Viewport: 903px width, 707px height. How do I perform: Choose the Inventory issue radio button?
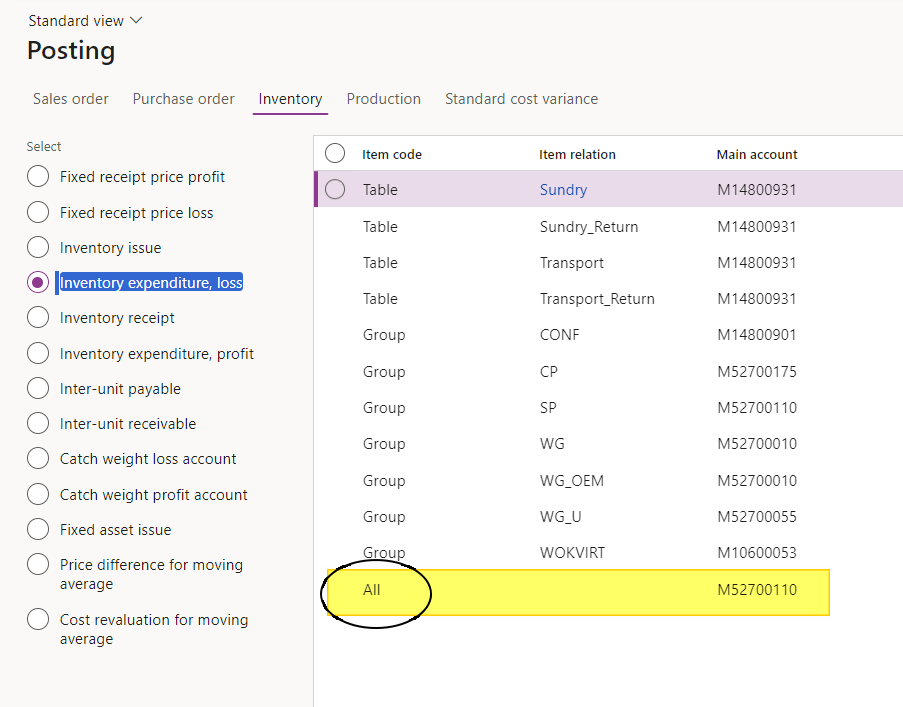(x=38, y=248)
